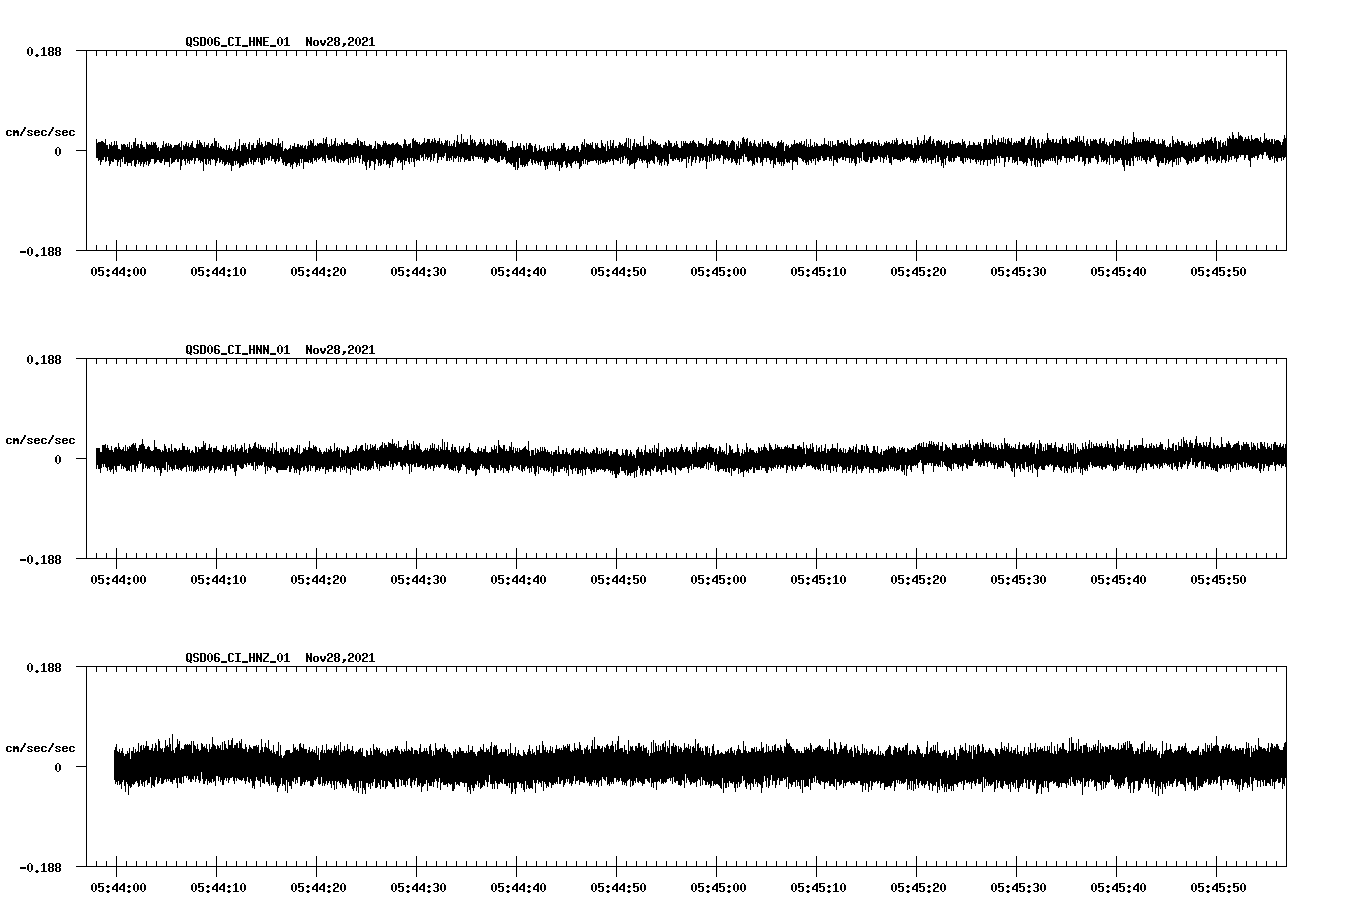Image resolution: width=1358 pixels, height=924 pixels.
Task: Pick the 05:44:00 time label under HNZ plot
Action: (118, 888)
